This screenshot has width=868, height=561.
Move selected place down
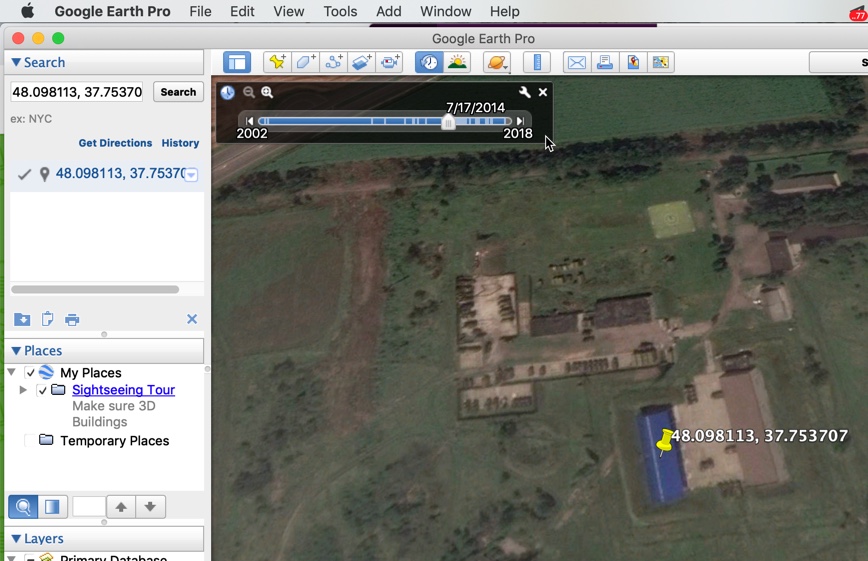[150, 507]
